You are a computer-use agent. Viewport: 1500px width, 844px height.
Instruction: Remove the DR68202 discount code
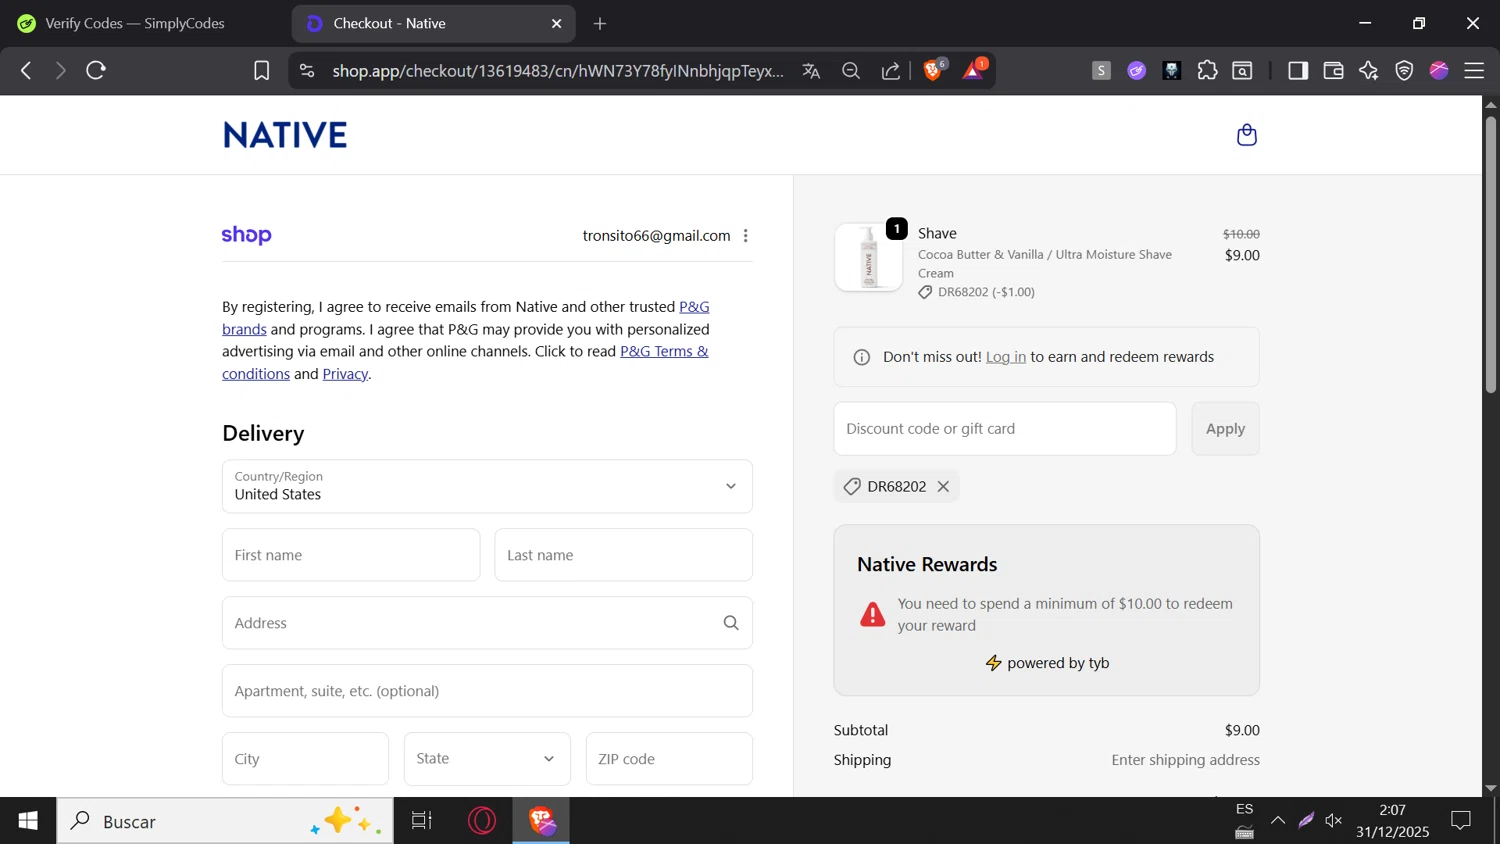tap(943, 486)
